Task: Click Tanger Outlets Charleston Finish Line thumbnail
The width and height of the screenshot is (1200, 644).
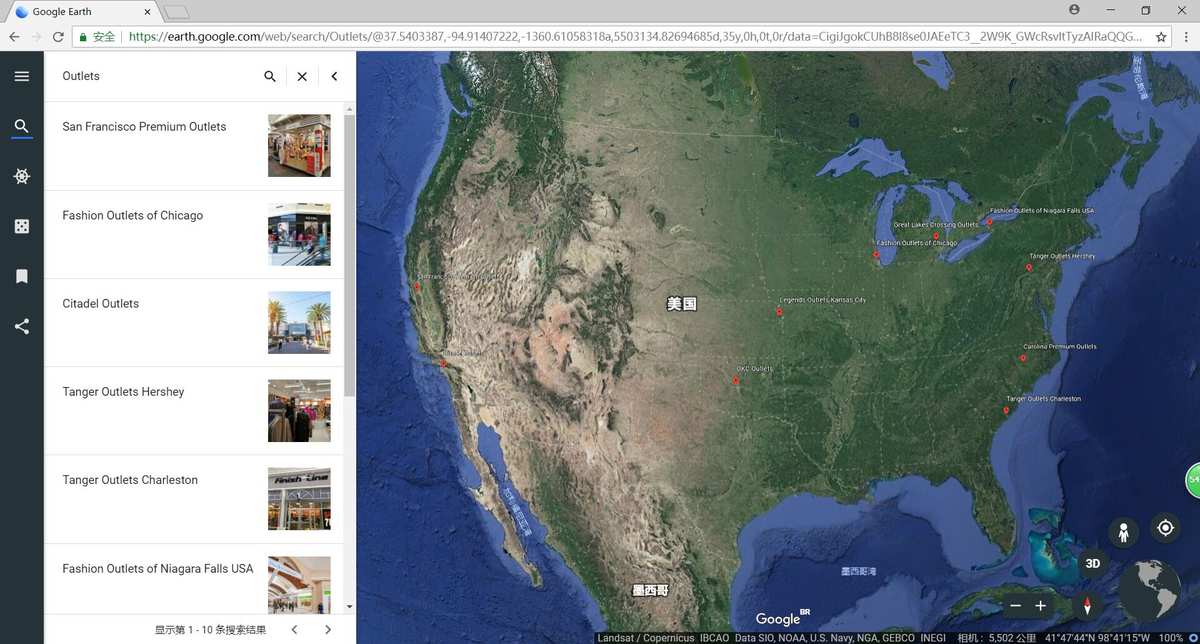Action: point(299,499)
